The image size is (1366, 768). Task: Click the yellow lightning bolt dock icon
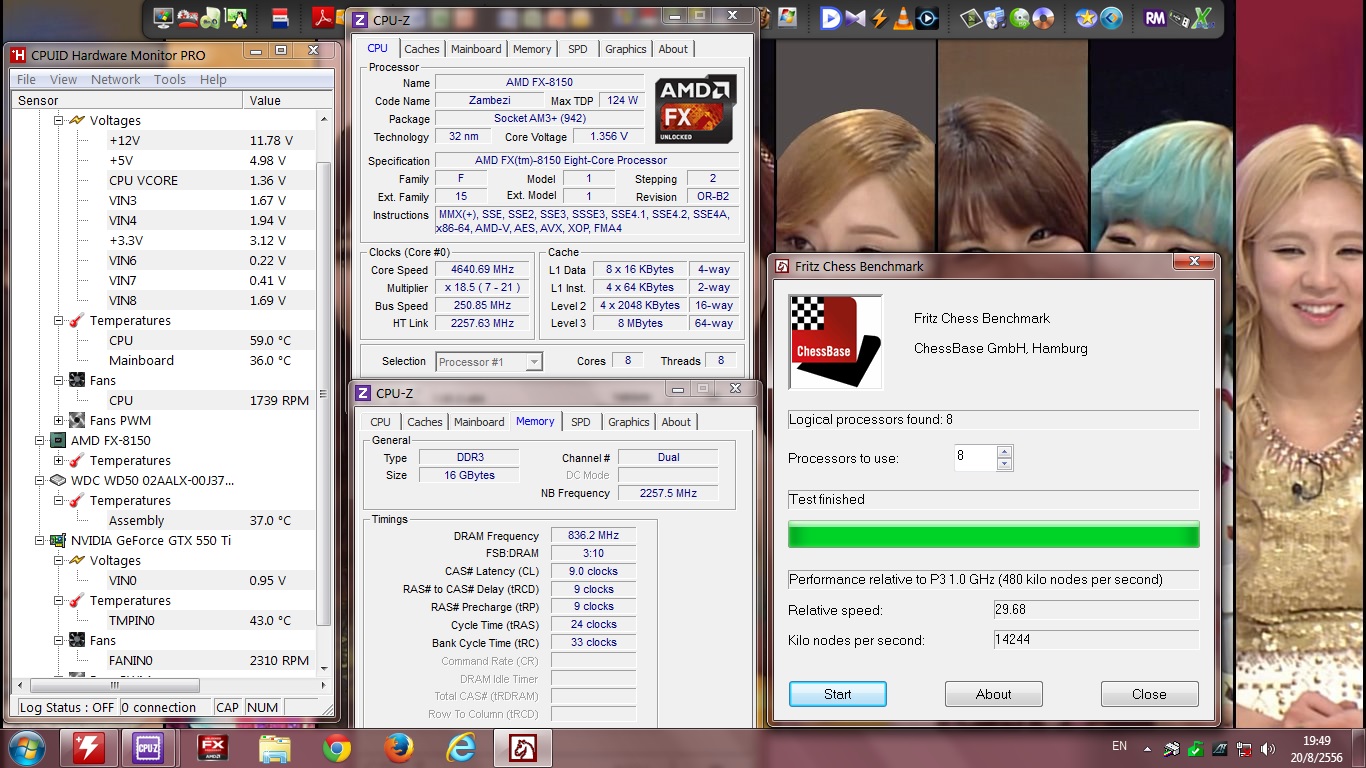point(879,17)
